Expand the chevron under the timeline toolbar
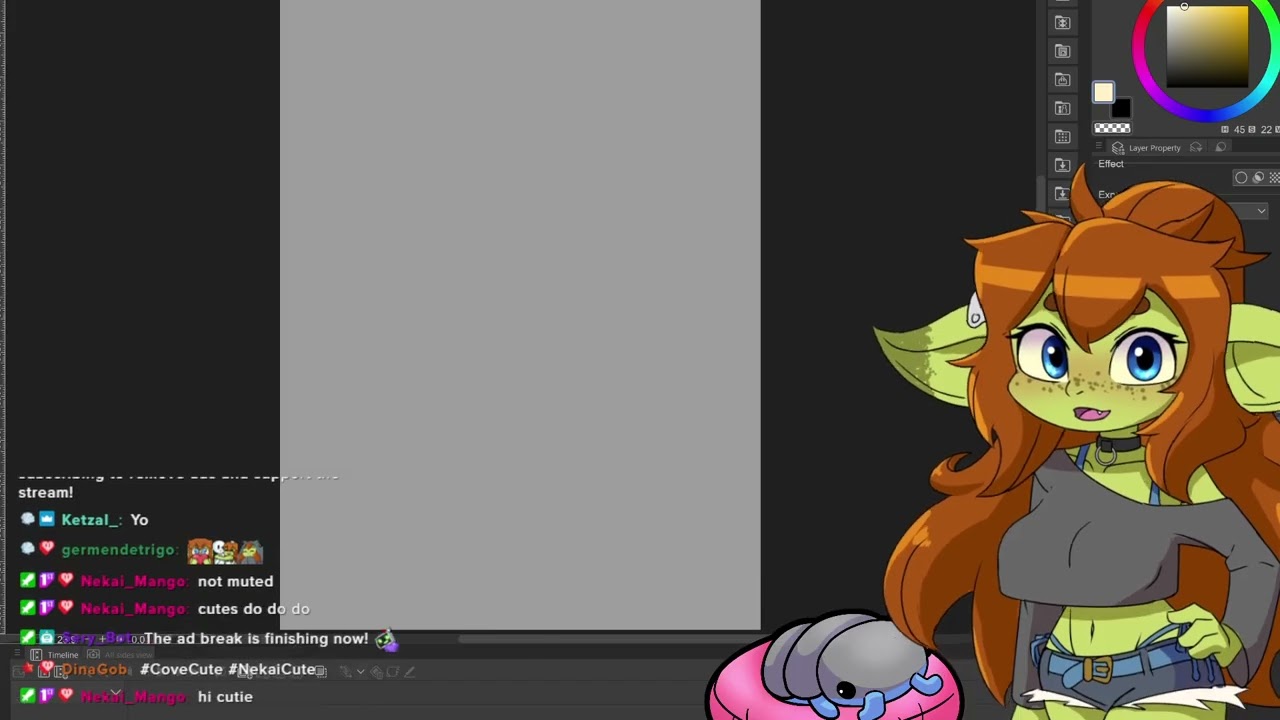 click(116, 693)
